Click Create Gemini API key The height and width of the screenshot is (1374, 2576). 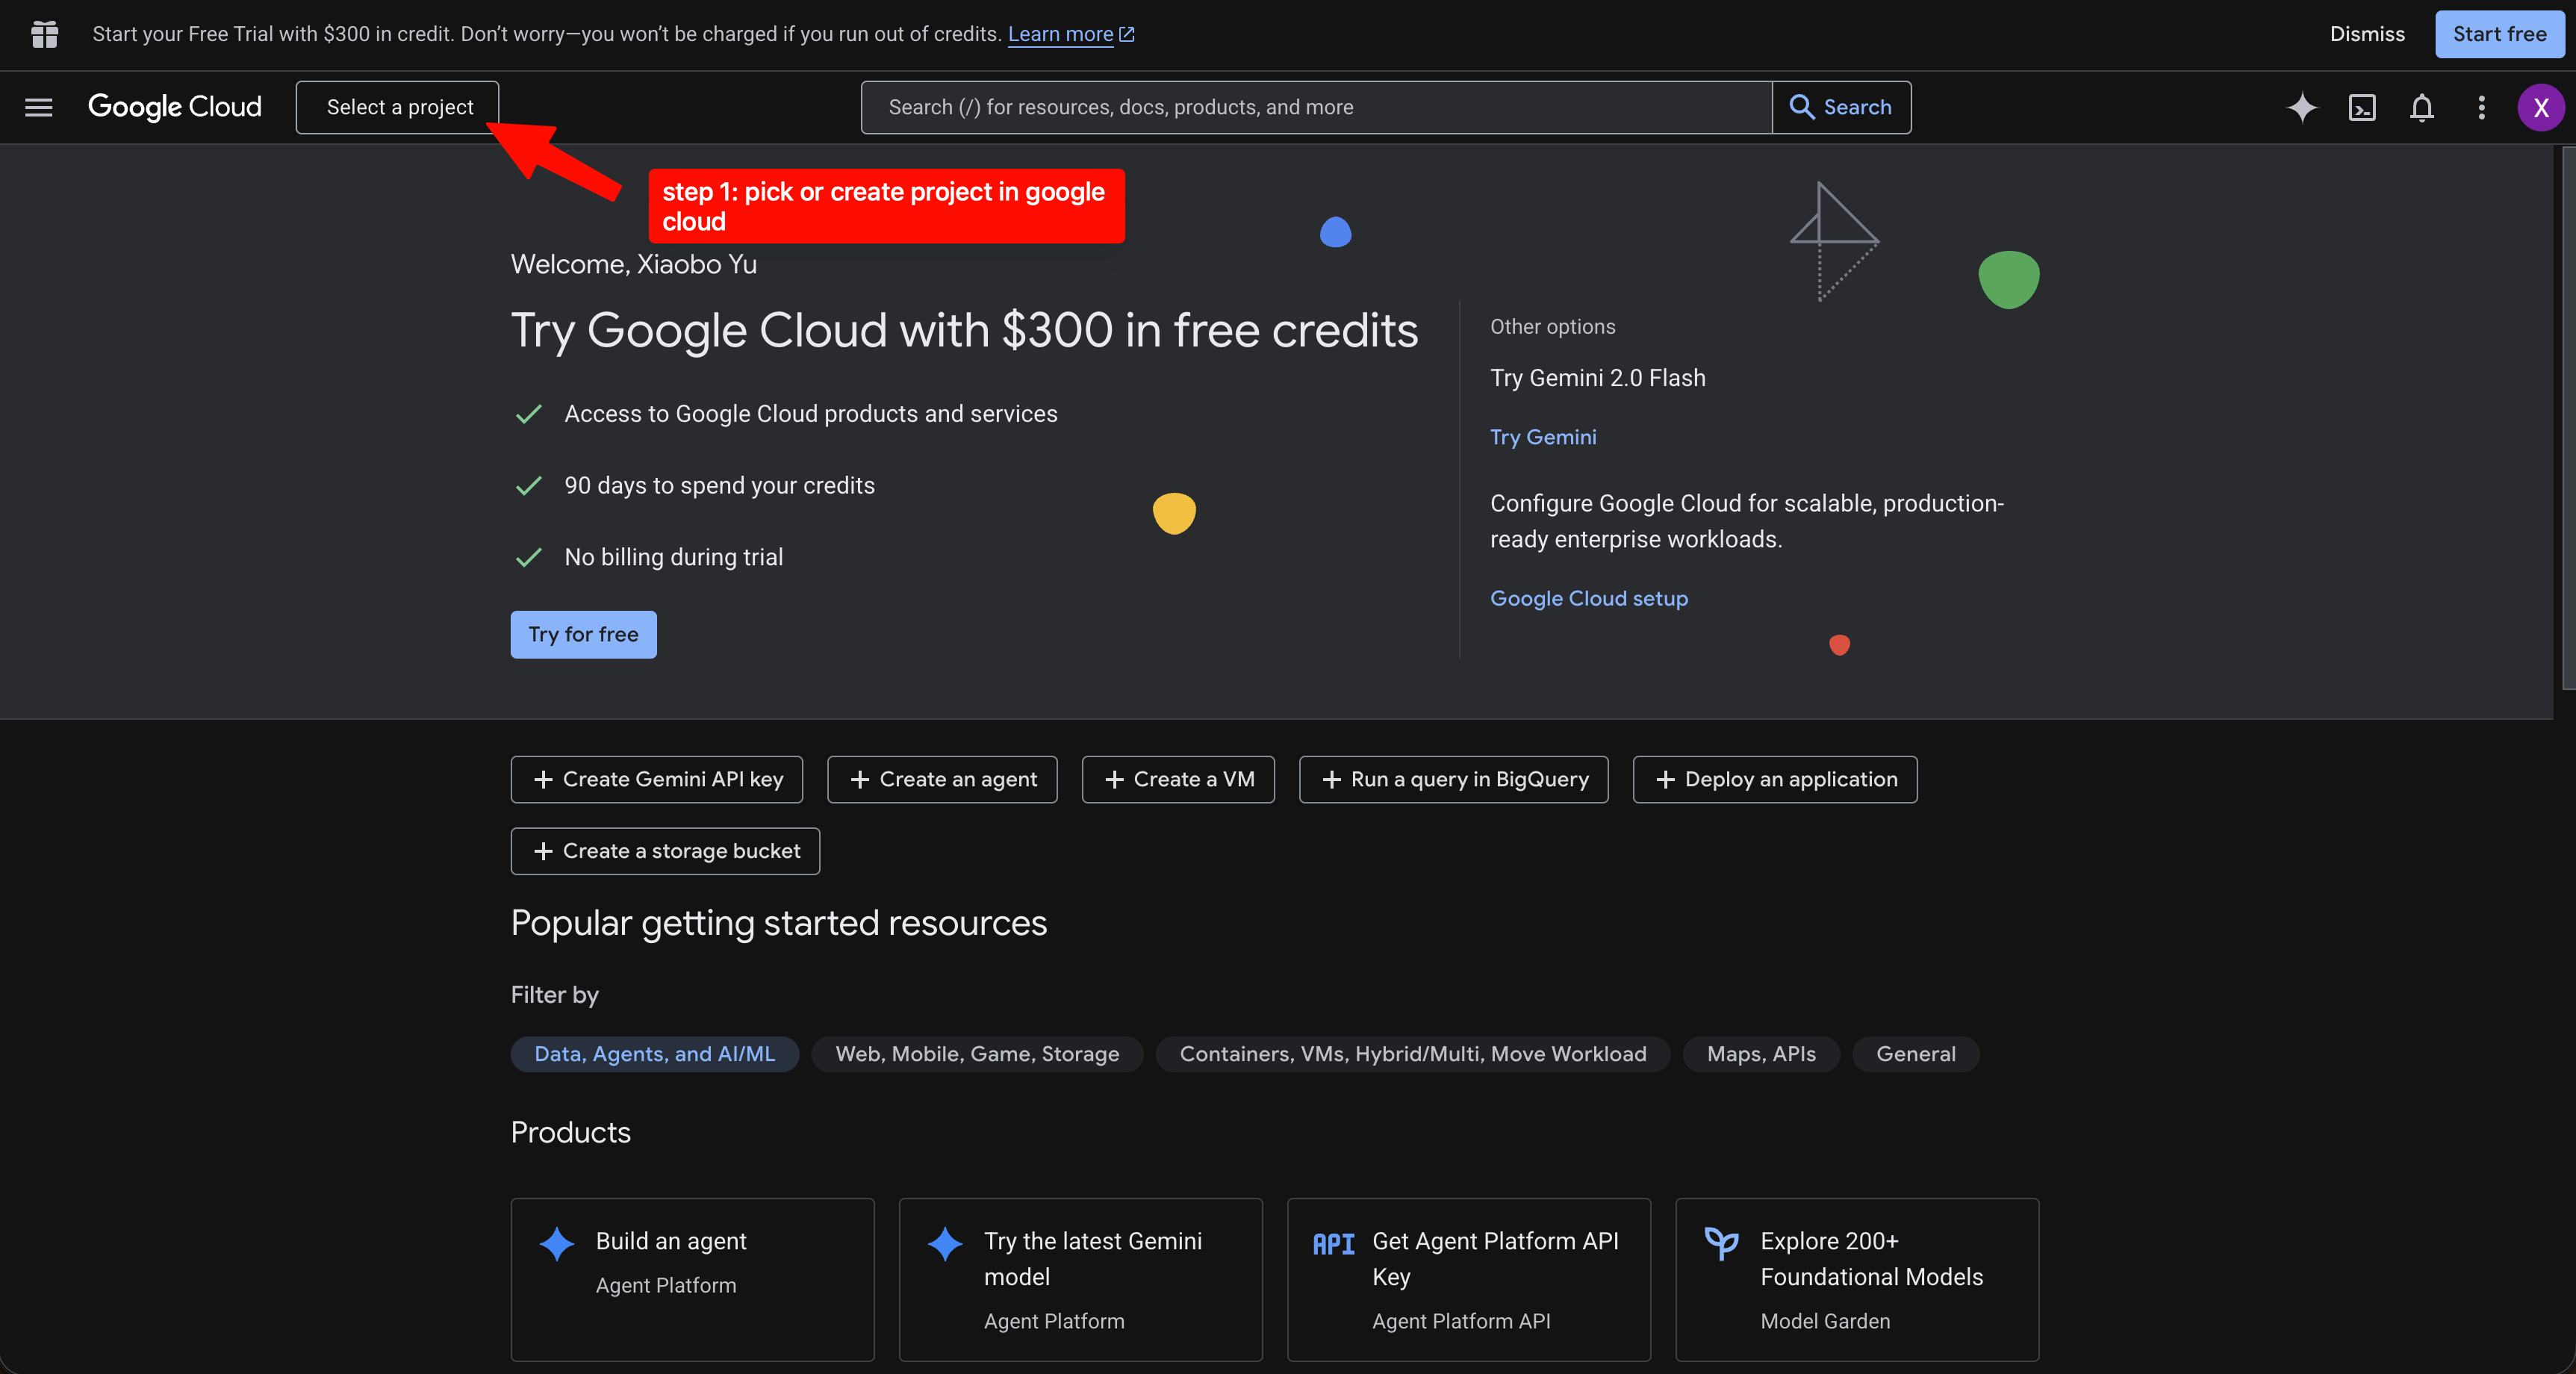point(657,779)
